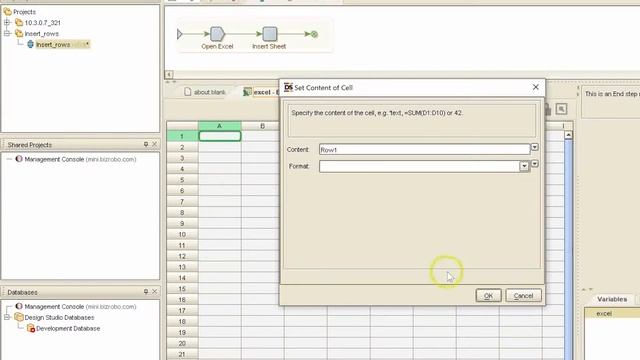Open the value selector arrow beside Content field
The width and height of the screenshot is (640, 360).
tap(534, 147)
